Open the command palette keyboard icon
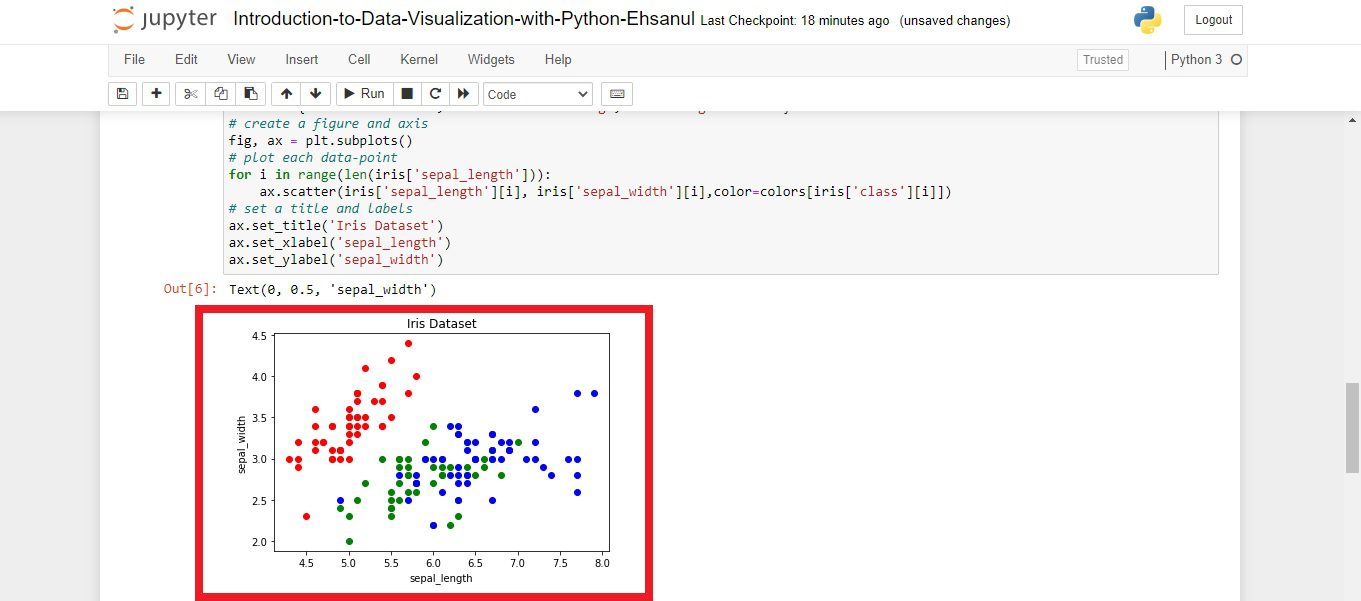 pos(616,93)
